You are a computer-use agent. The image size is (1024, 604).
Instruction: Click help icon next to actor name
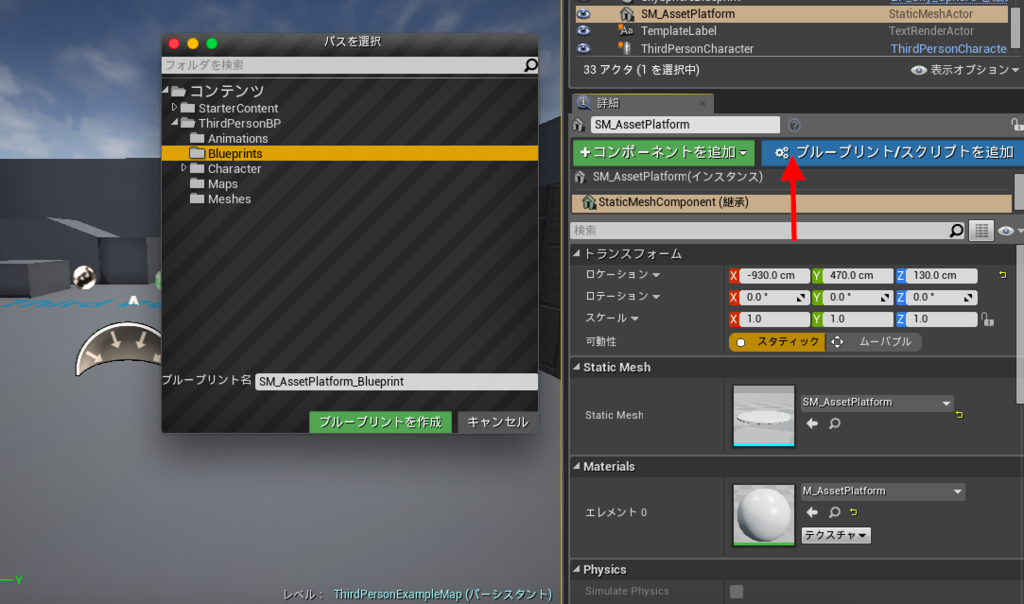(x=794, y=125)
